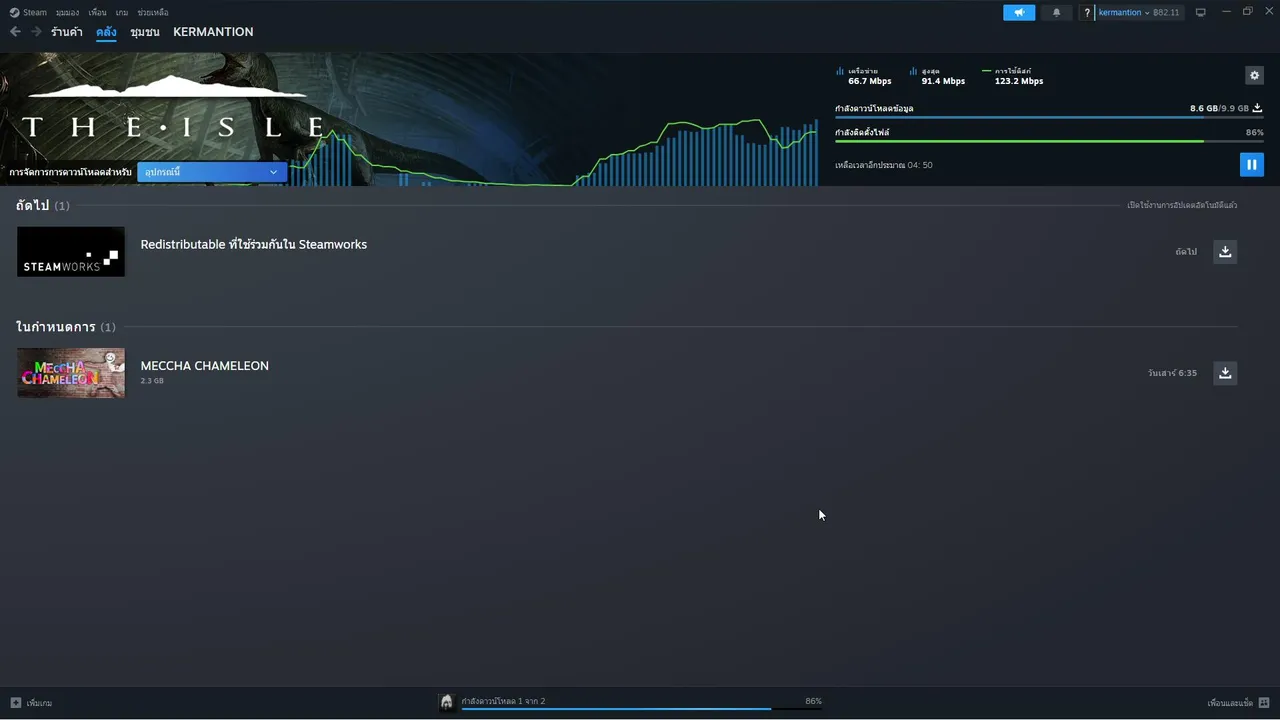Open friends and chat icon
The width and height of the screenshot is (1280, 720).
[1264, 703]
